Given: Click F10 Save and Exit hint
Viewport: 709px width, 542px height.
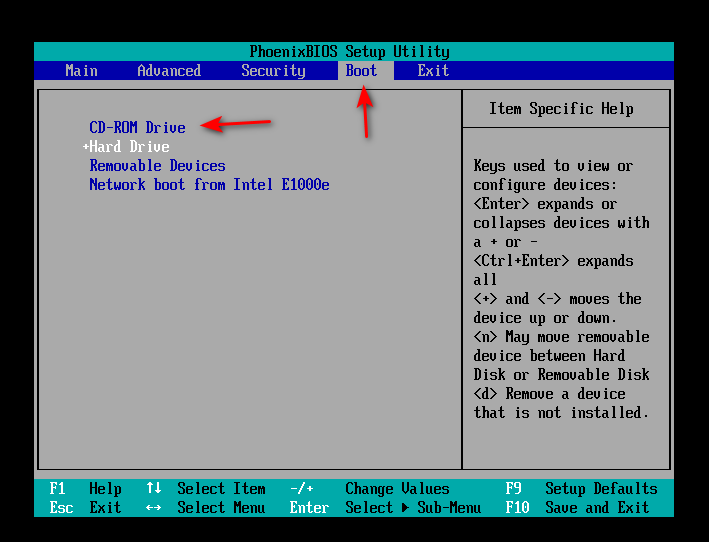Looking at the screenshot, I should (577, 507).
